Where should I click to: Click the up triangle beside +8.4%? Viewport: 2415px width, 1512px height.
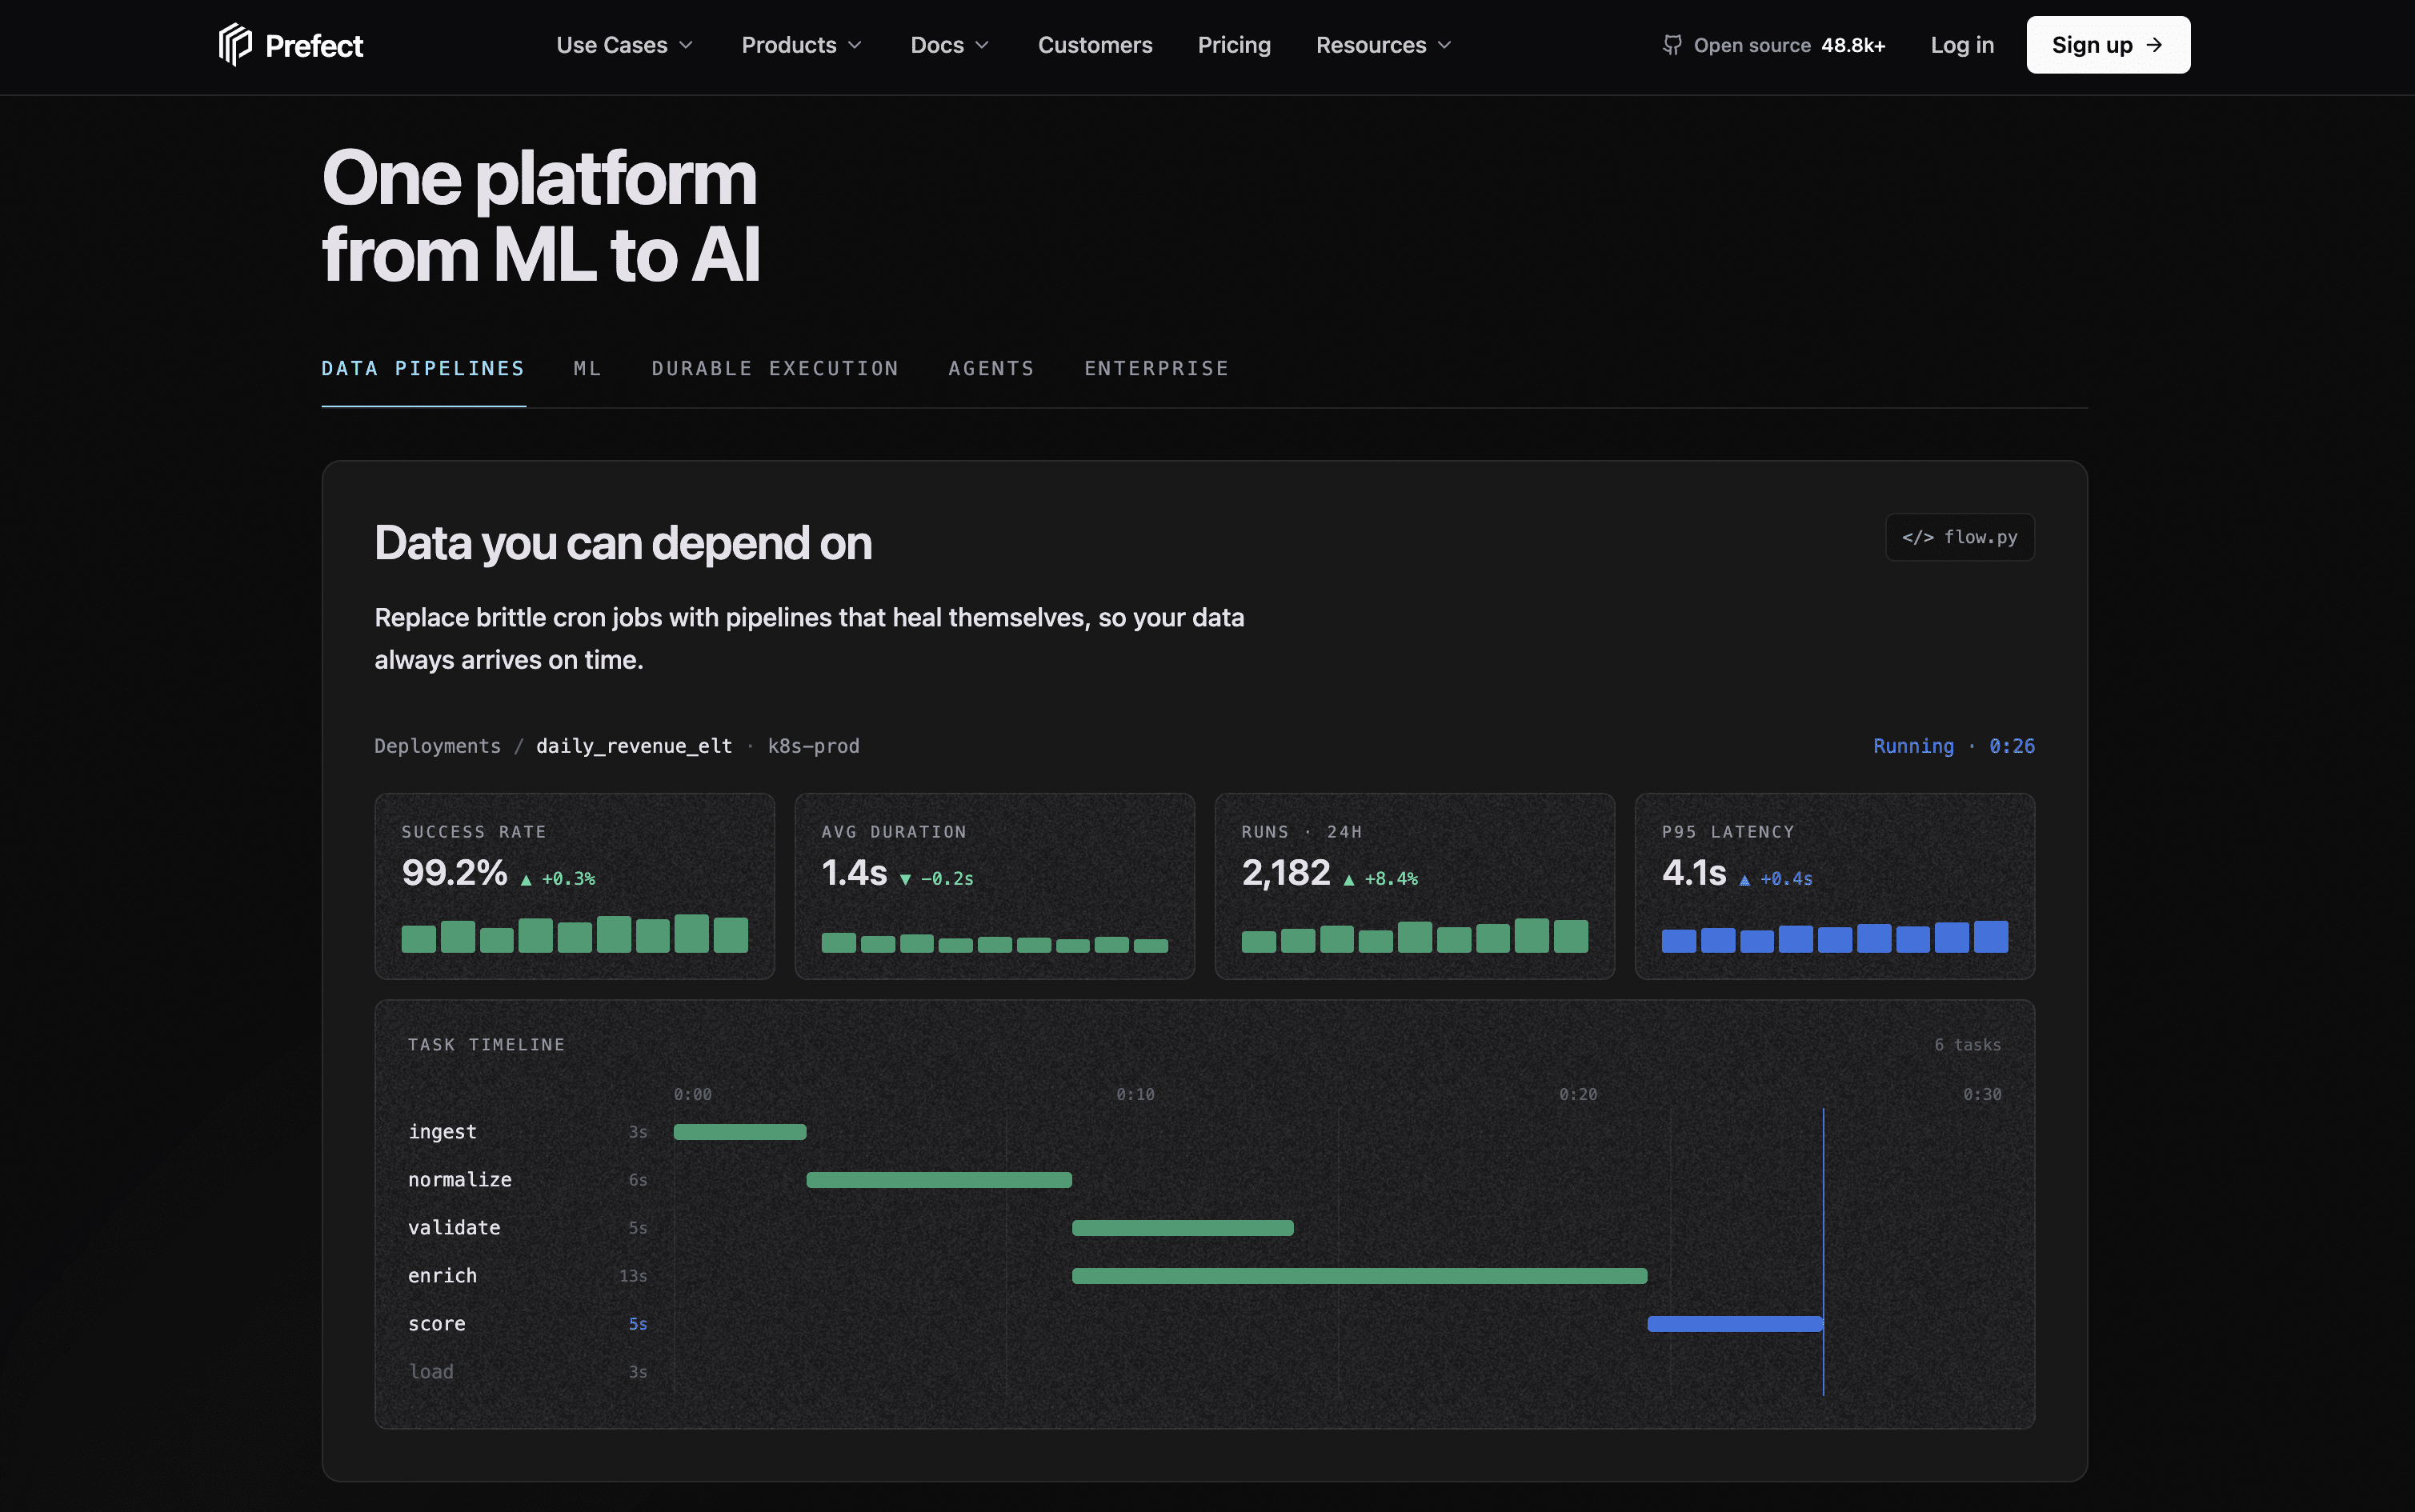point(1348,880)
